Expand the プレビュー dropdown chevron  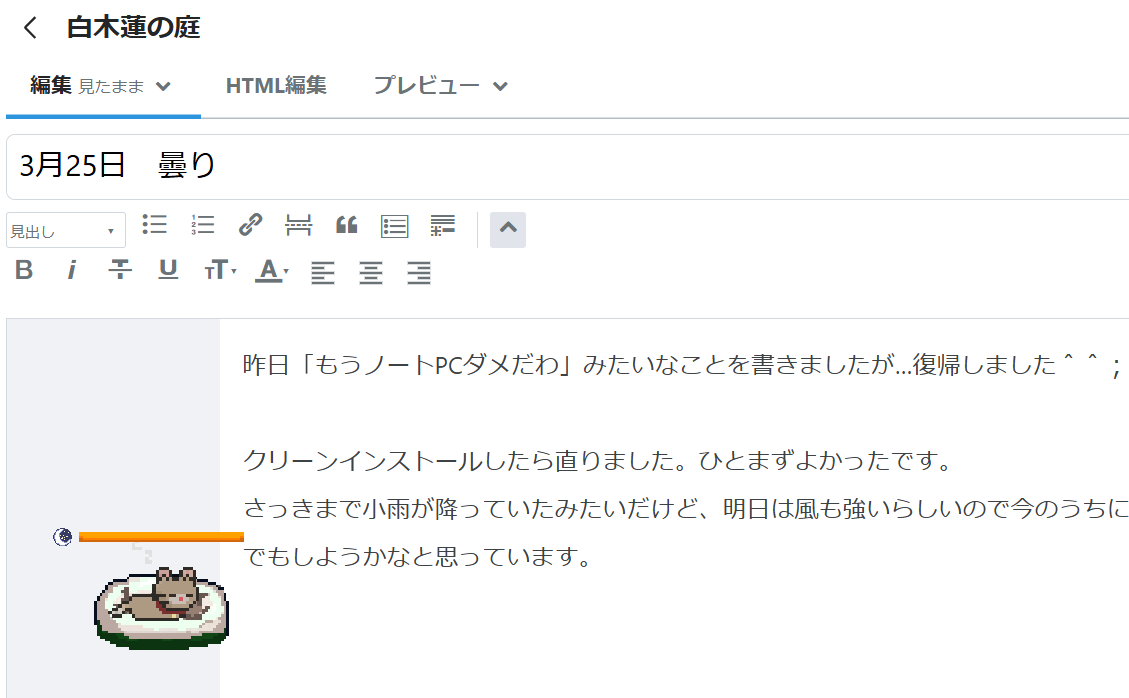(x=500, y=87)
